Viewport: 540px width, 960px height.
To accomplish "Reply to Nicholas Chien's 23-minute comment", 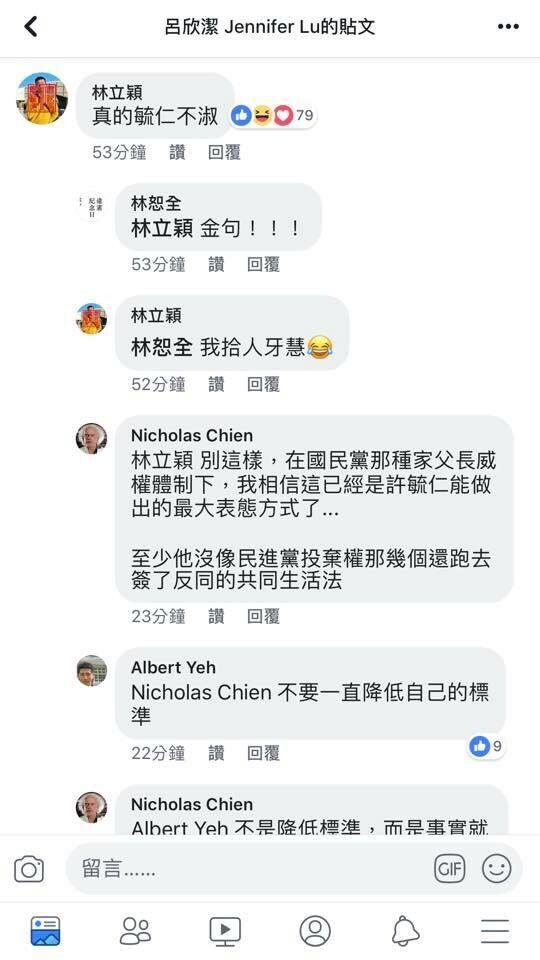I will tap(263, 617).
